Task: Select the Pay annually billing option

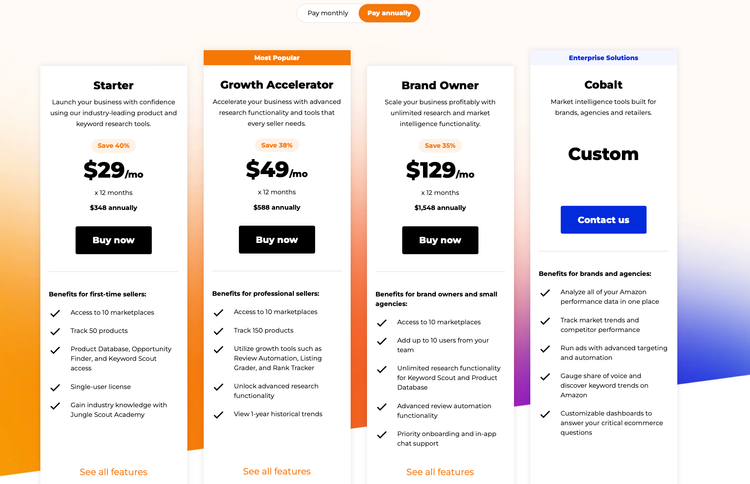Action: (389, 13)
